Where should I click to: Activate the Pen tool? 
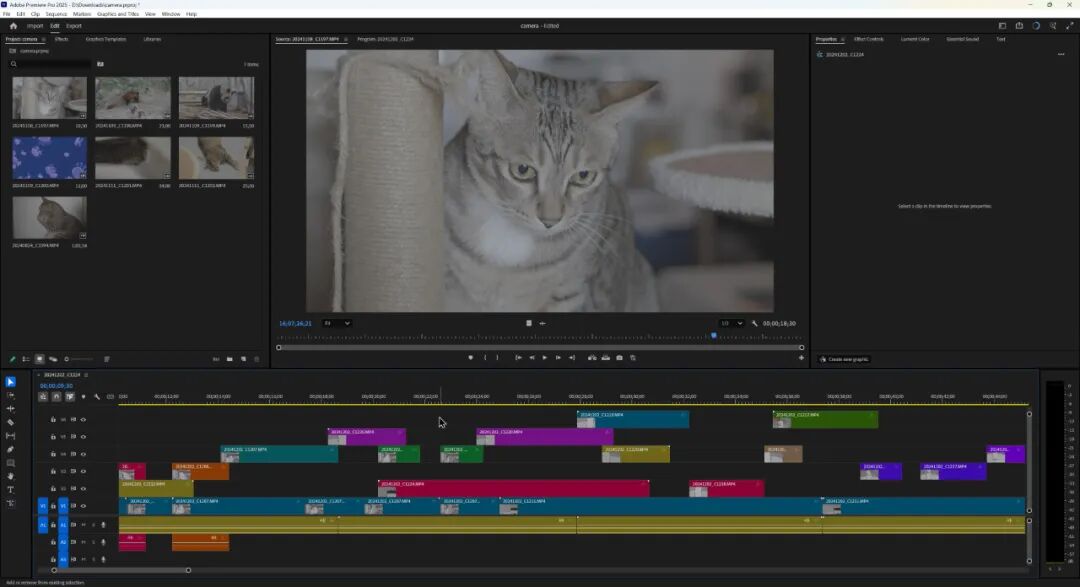coord(10,449)
